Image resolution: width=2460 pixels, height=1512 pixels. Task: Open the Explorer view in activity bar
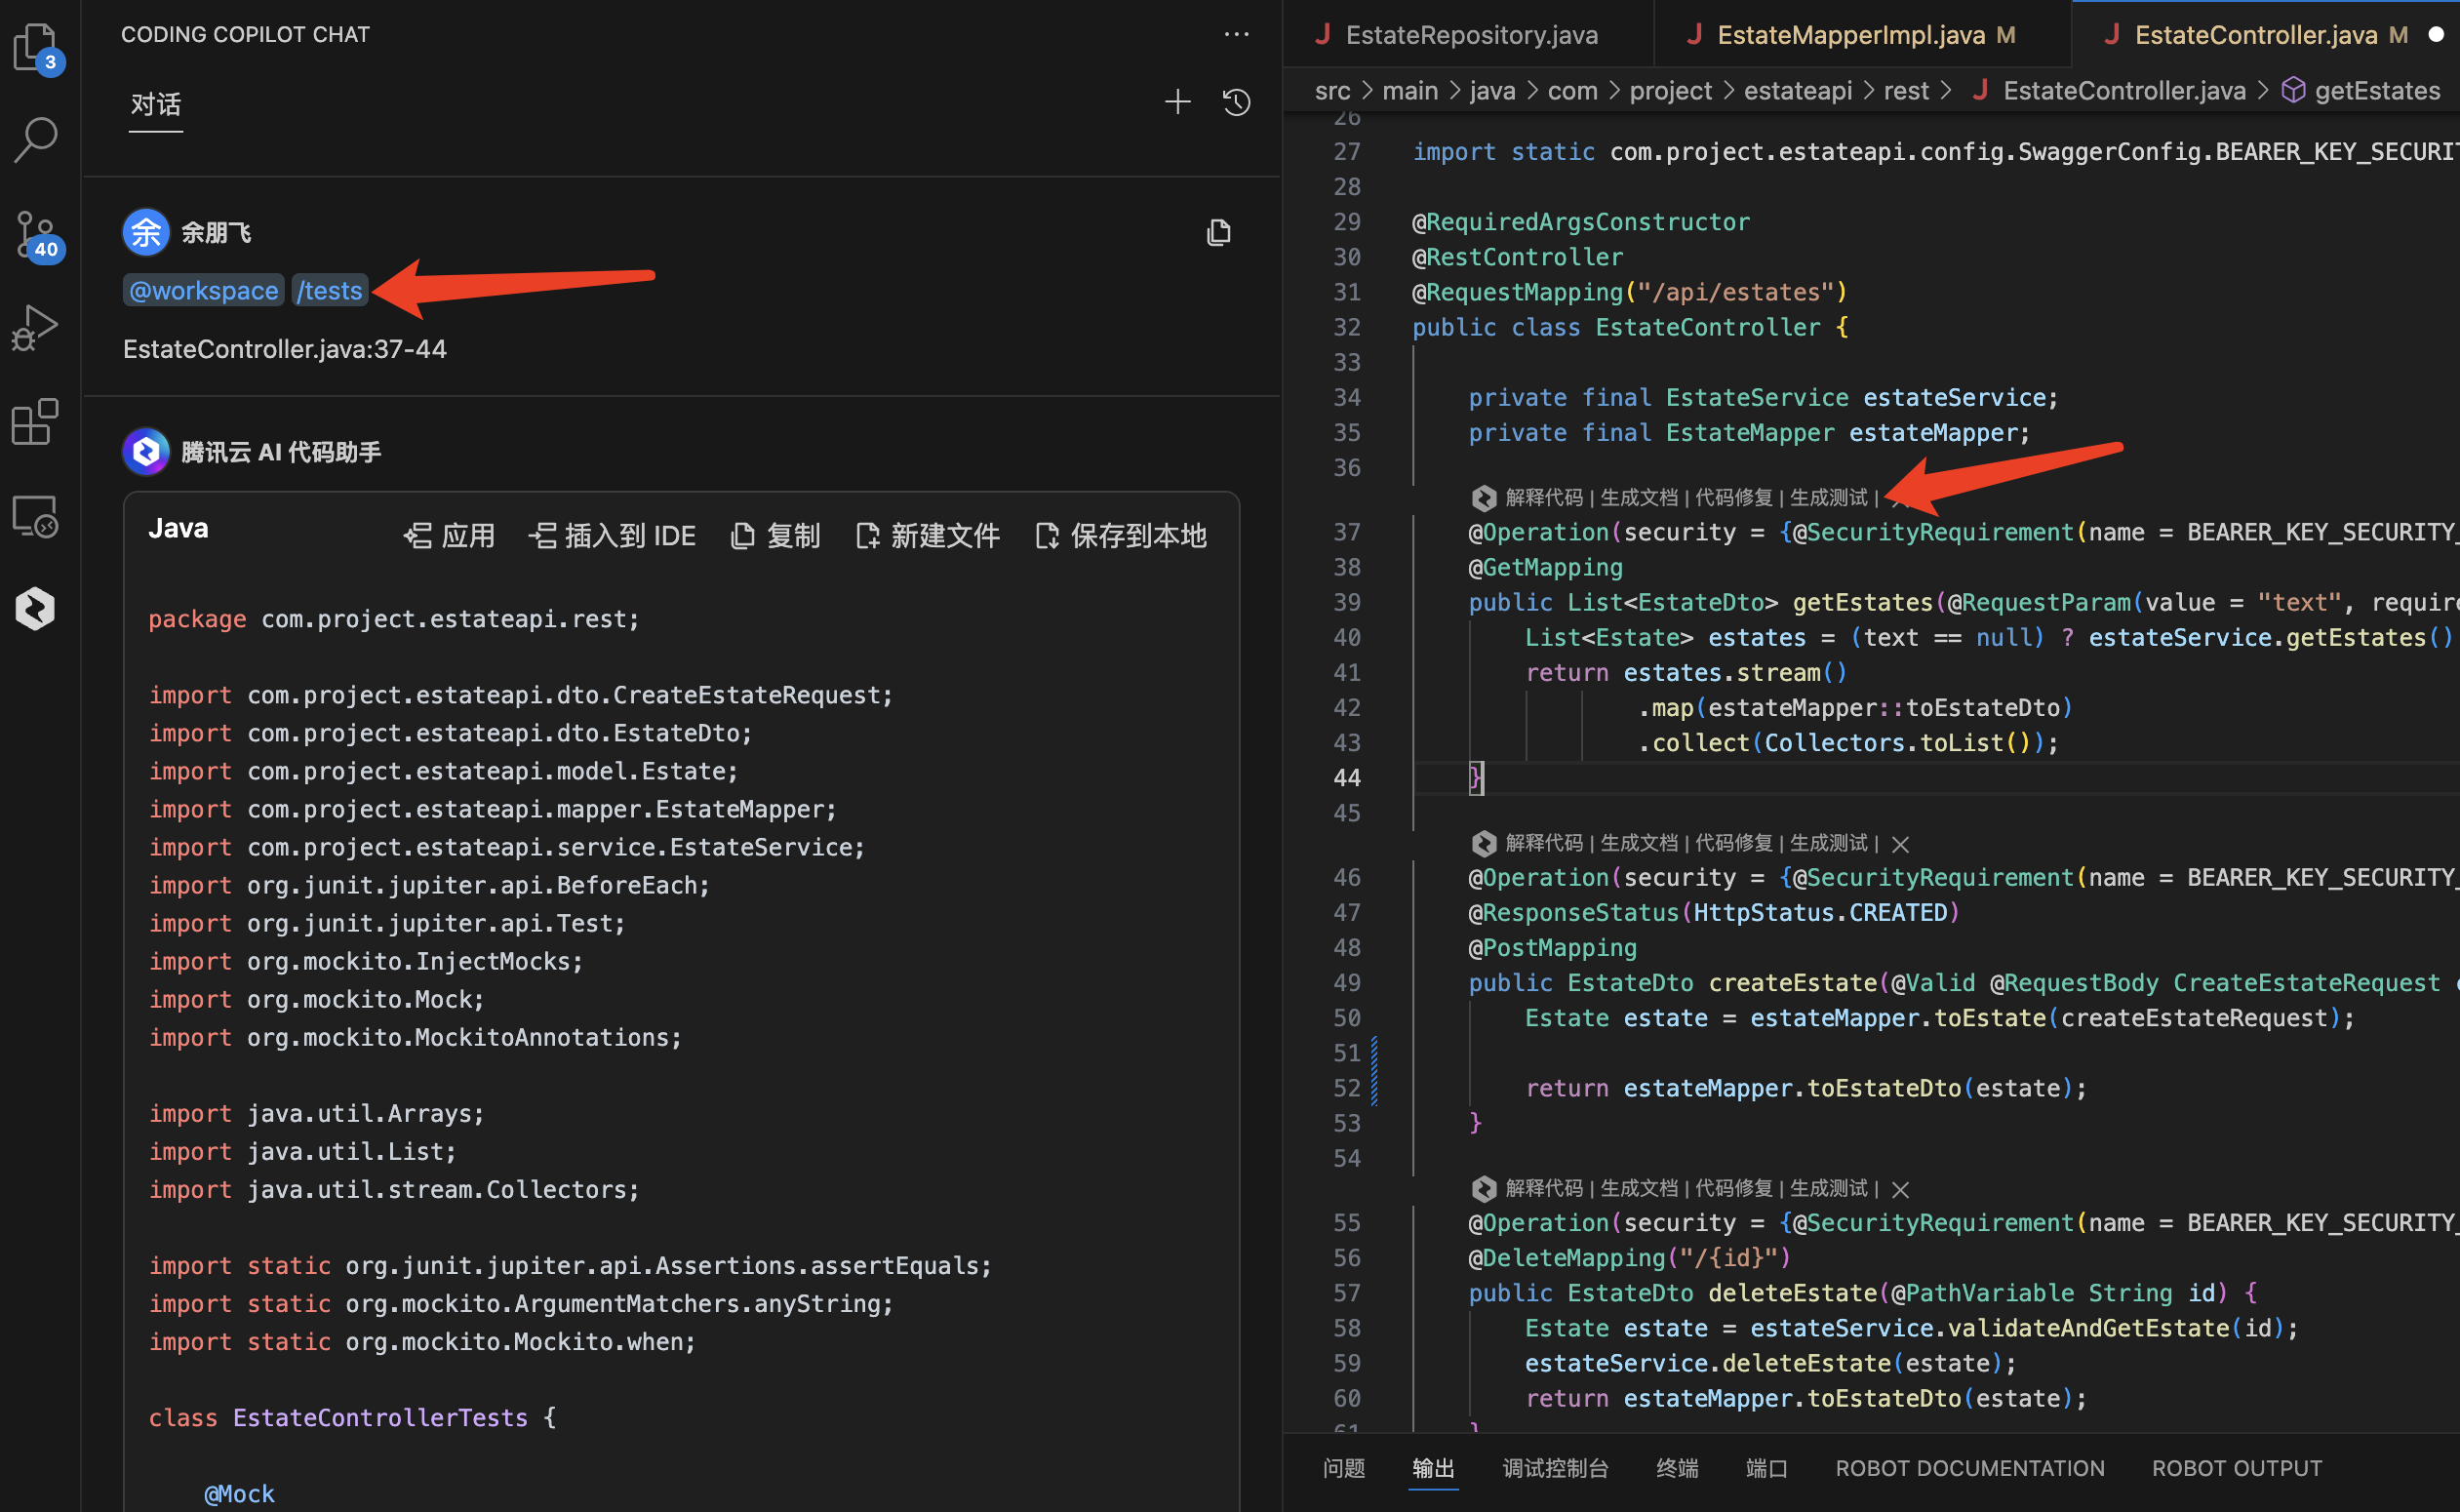tap(38, 48)
